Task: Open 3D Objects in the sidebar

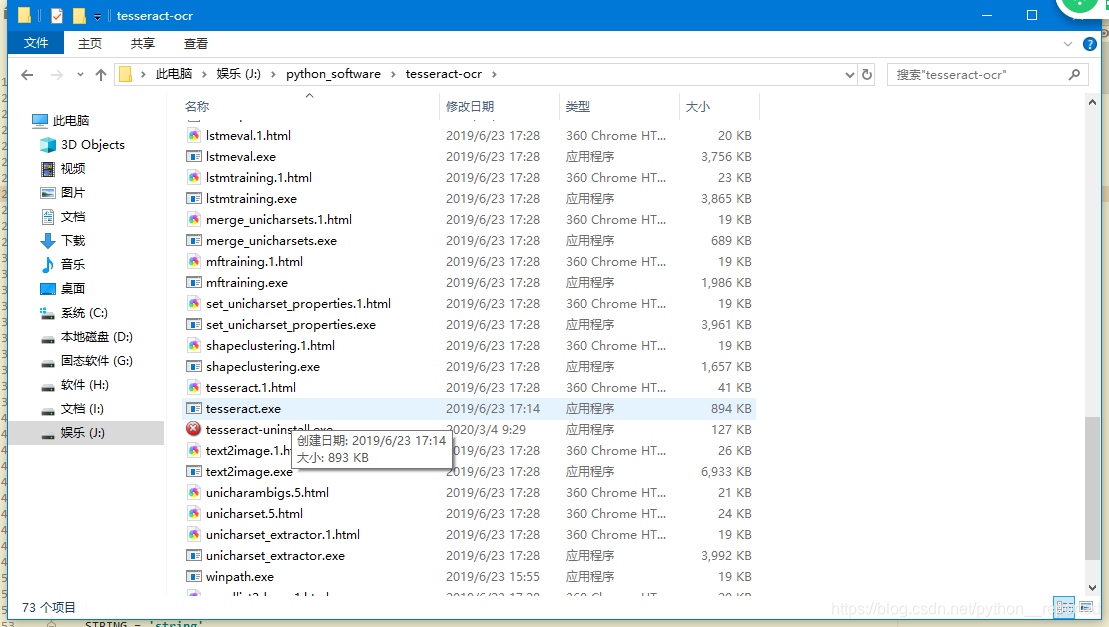Action: pos(83,145)
